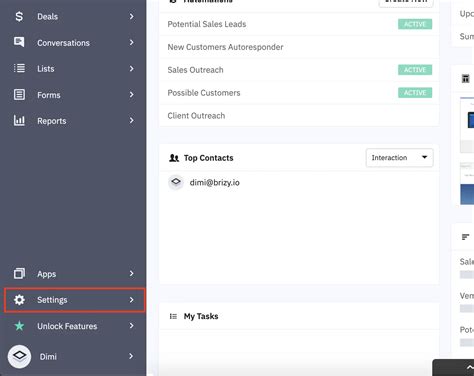Expand the Conversations submenu chevron
This screenshot has height=376, width=474.
(x=132, y=42)
